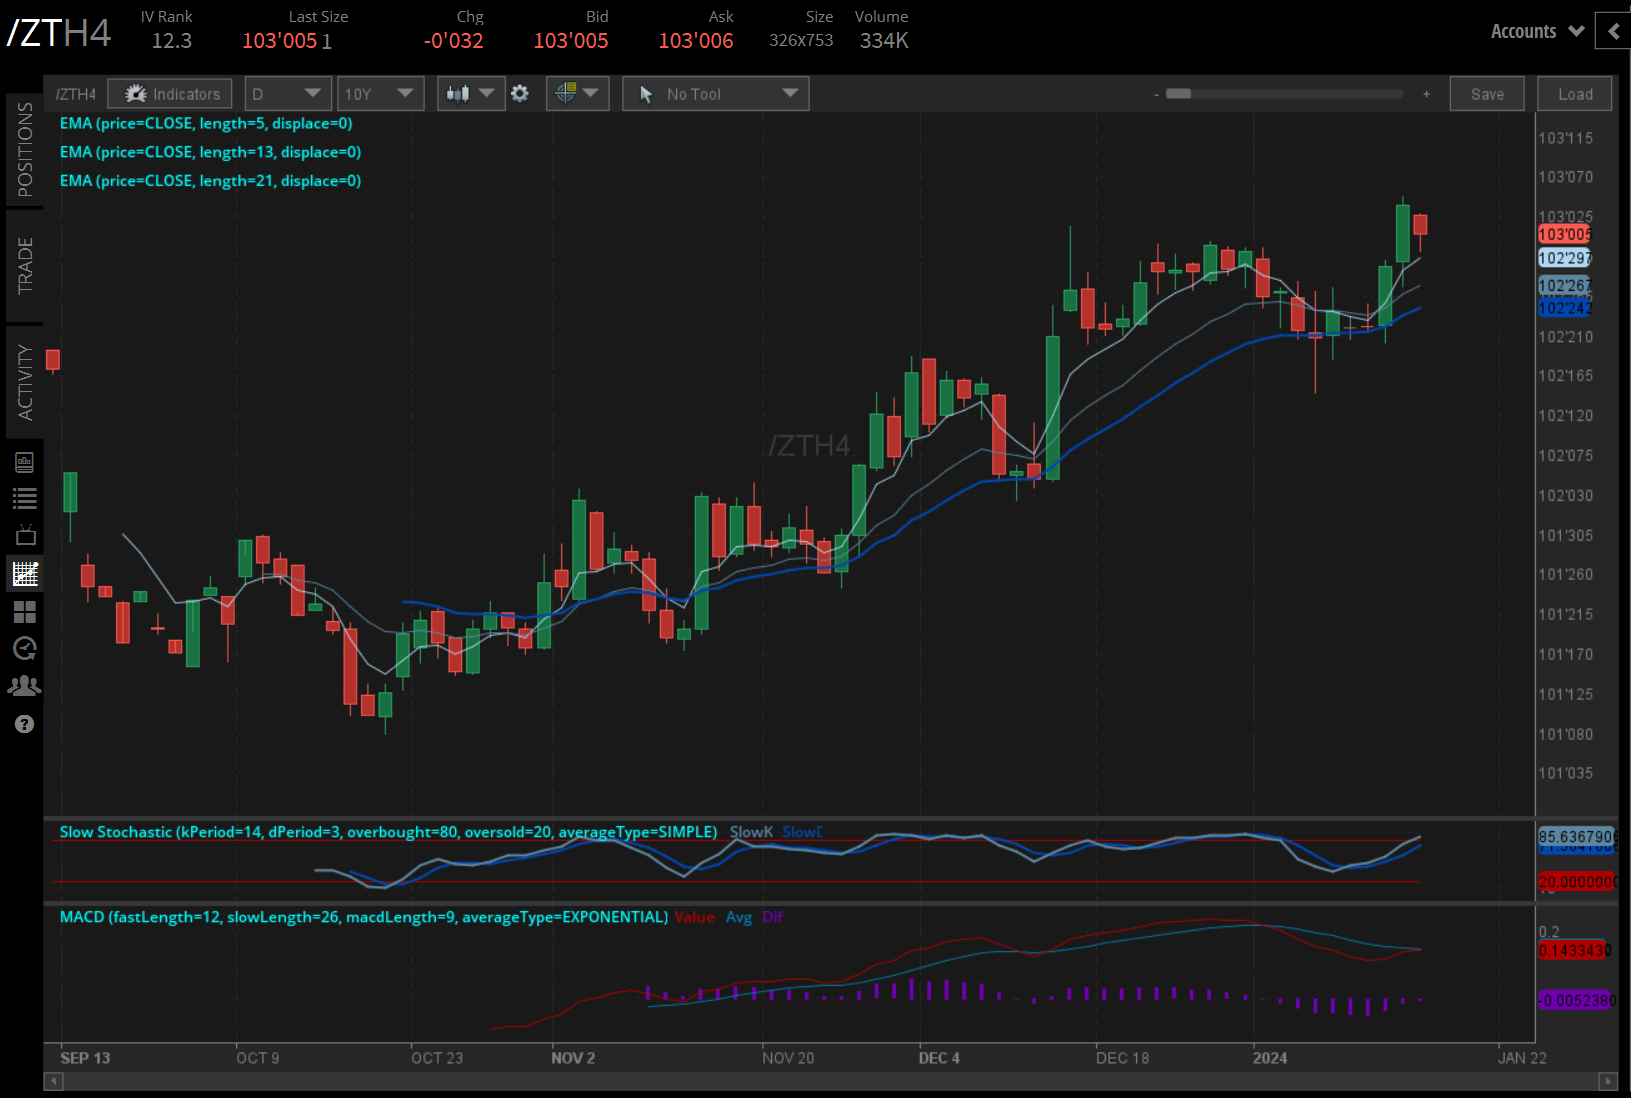Click the 2024 date axis label
Screen dimensions: 1631x1098
(x=1270, y=1058)
